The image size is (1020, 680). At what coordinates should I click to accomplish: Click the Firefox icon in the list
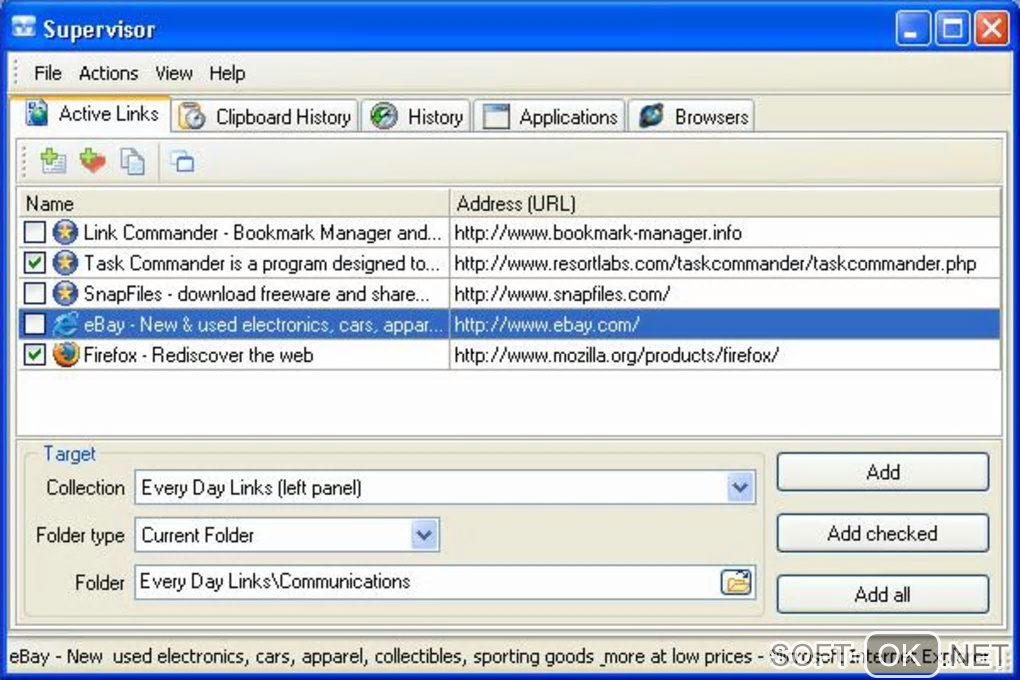[65, 355]
